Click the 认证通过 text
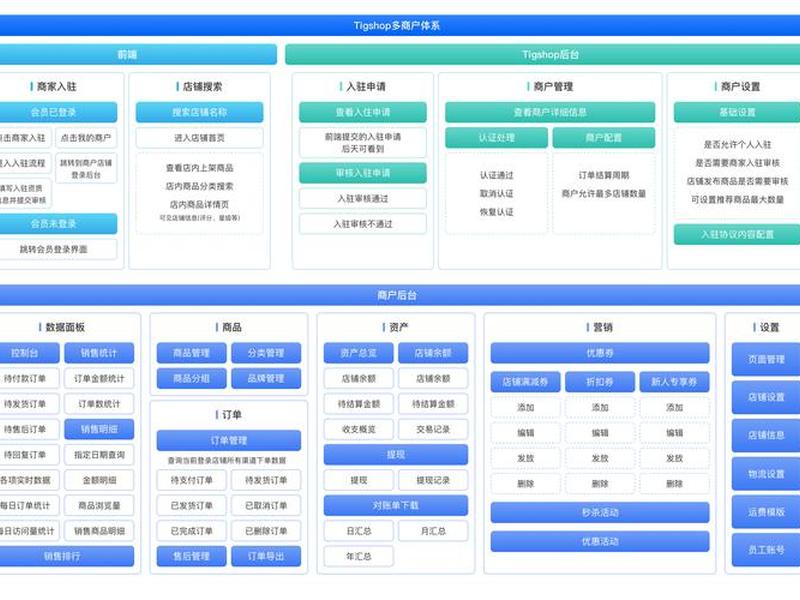 coord(496,175)
